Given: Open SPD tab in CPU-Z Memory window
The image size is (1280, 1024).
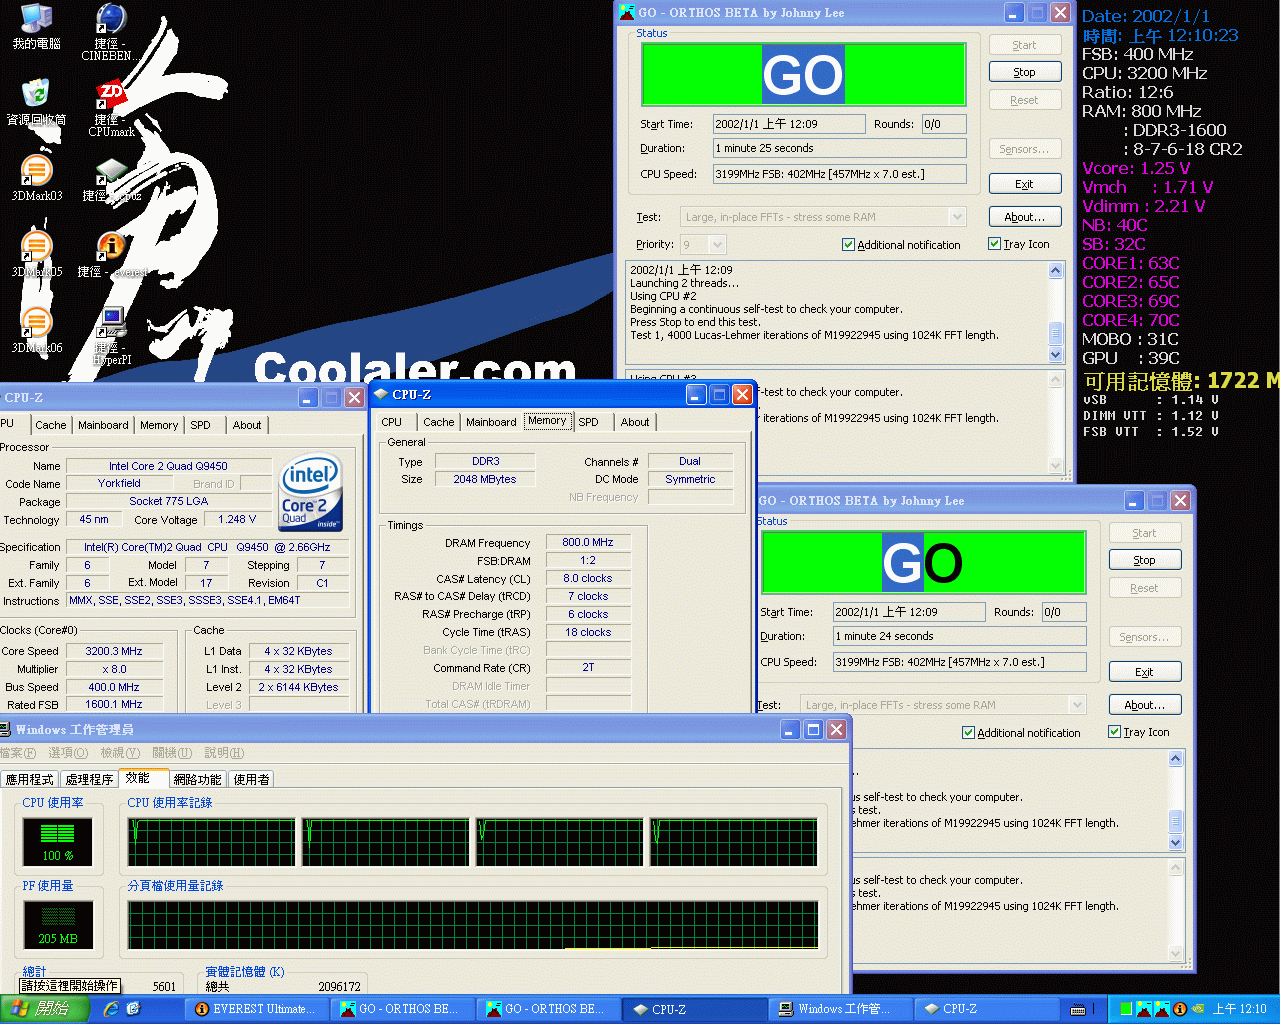Looking at the screenshot, I should 589,422.
